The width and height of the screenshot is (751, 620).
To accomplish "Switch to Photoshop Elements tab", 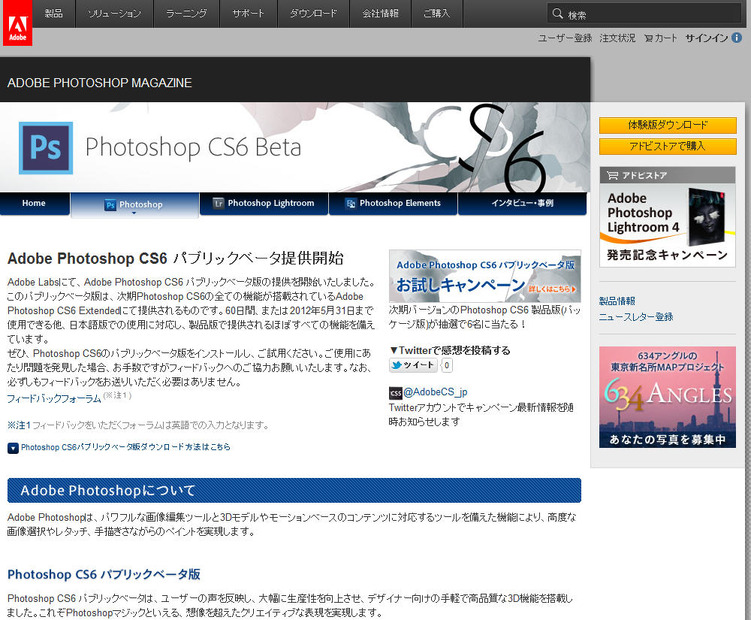I will pyautogui.click(x=393, y=203).
